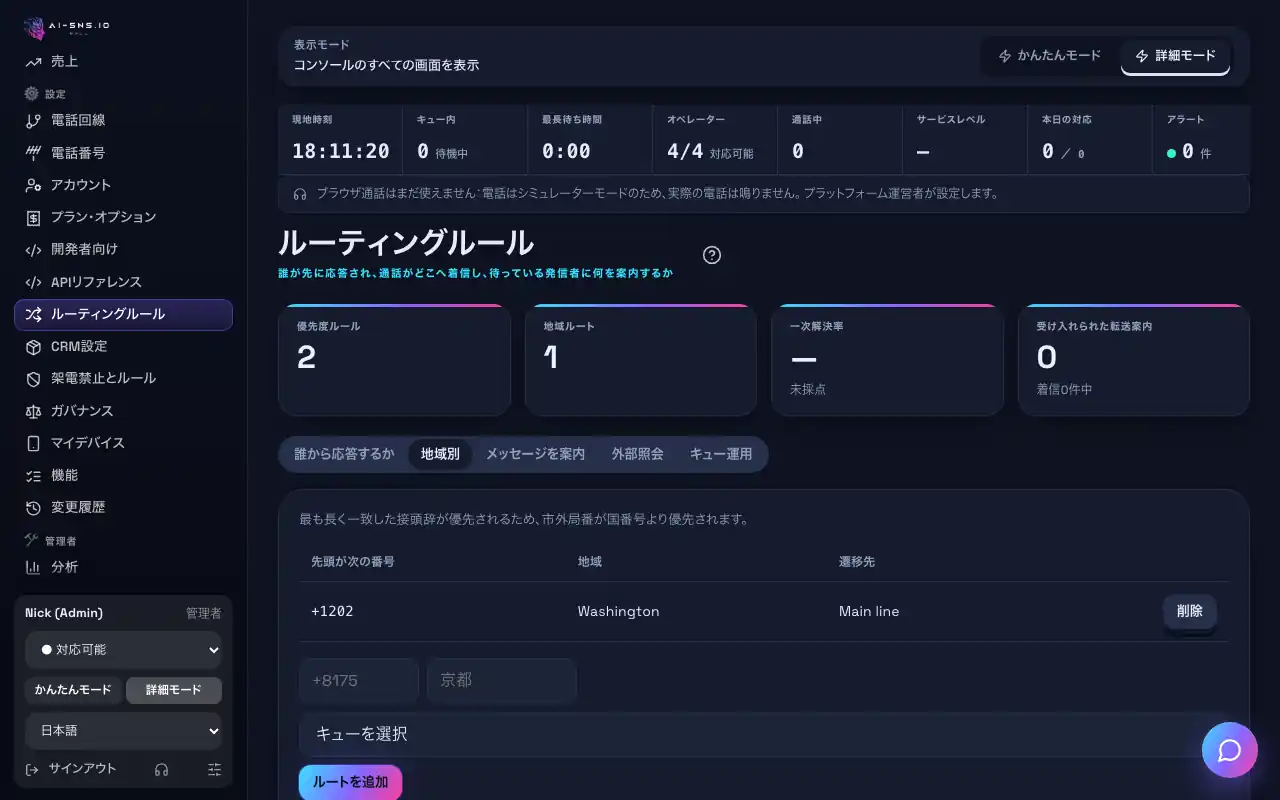Select 詳細モード in the user panel
Screen dimensions: 1280x800
[174, 690]
